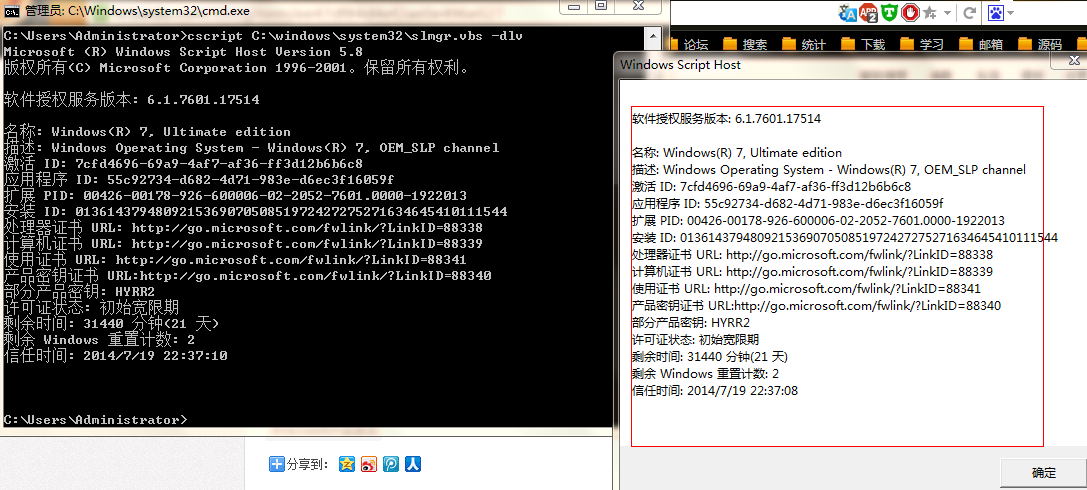The image size is (1087, 490).
Task: Click 许可证状态 line in cmd window
Action: [92, 307]
